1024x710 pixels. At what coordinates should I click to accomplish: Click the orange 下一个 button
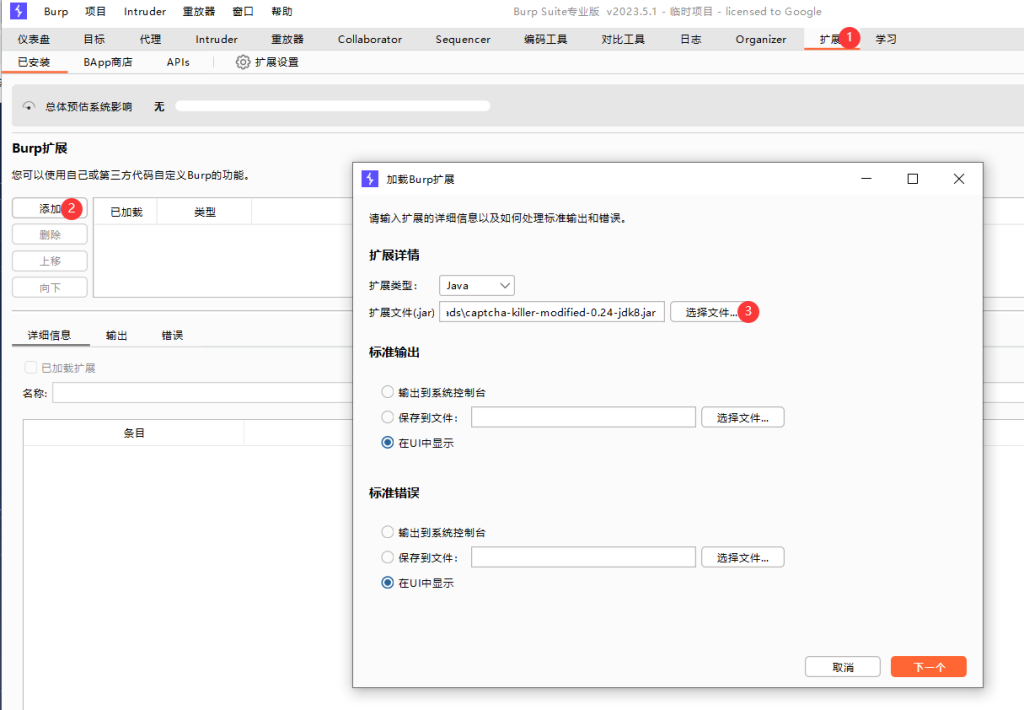929,667
